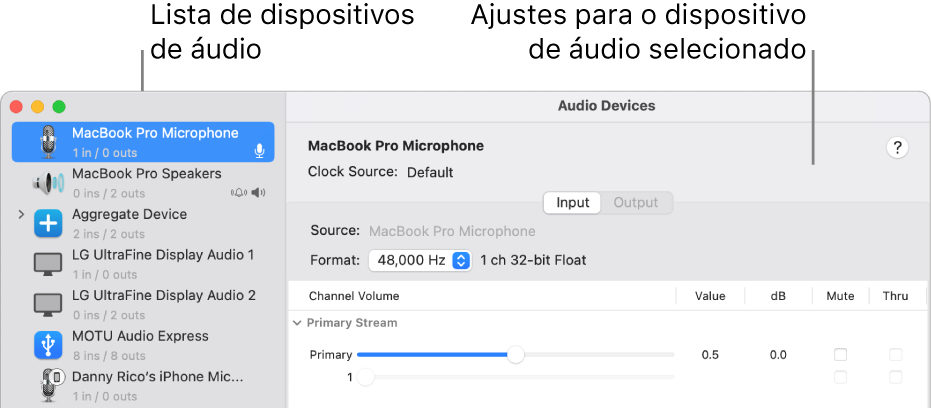Click the Aggregate Device plus icon
The image size is (931, 410).
point(48,224)
